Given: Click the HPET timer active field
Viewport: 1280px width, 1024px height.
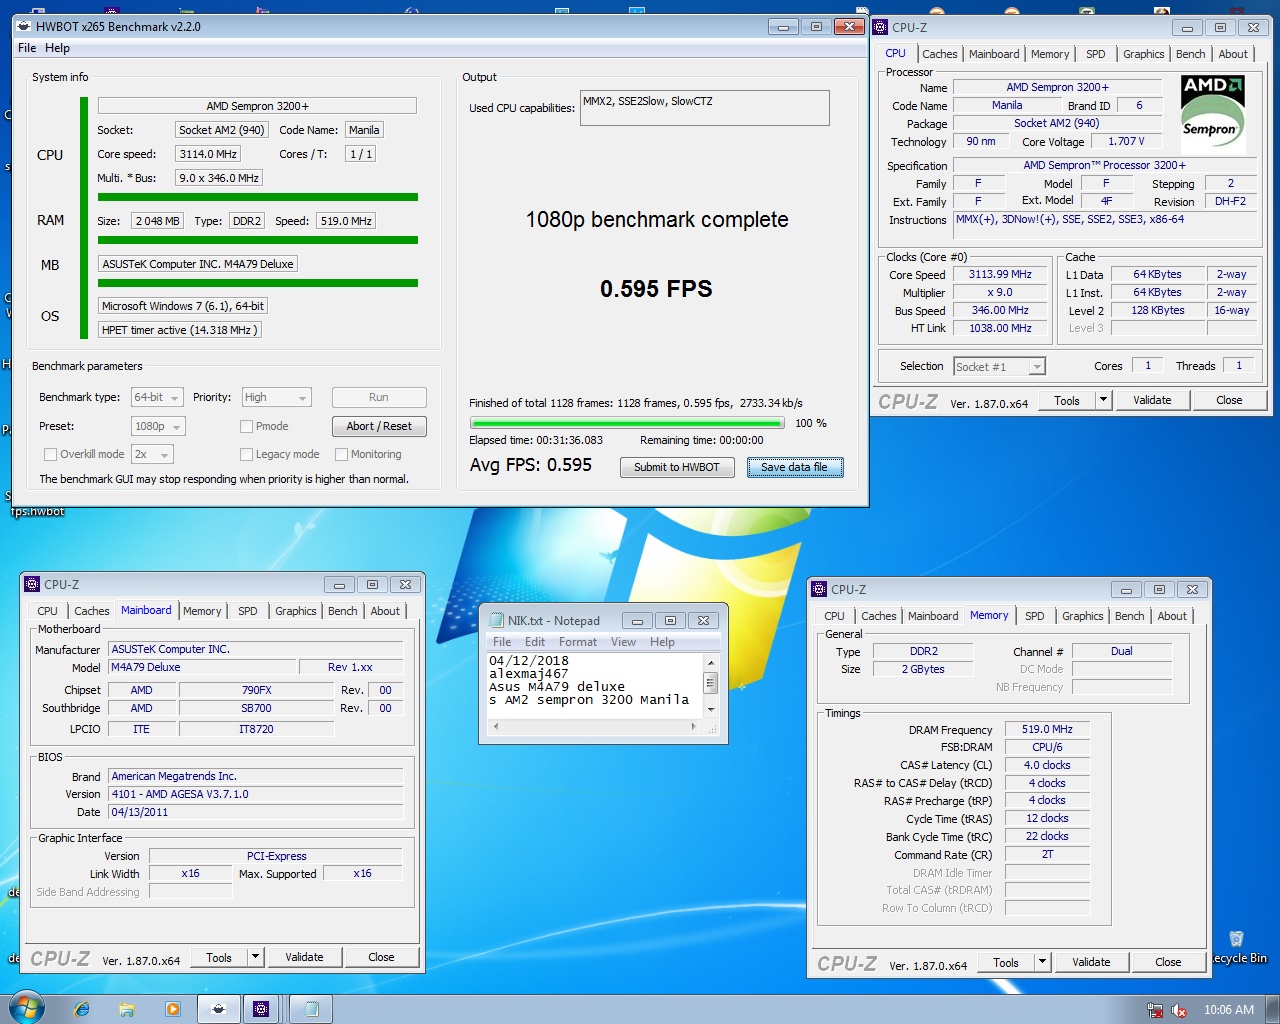Looking at the screenshot, I should point(180,330).
